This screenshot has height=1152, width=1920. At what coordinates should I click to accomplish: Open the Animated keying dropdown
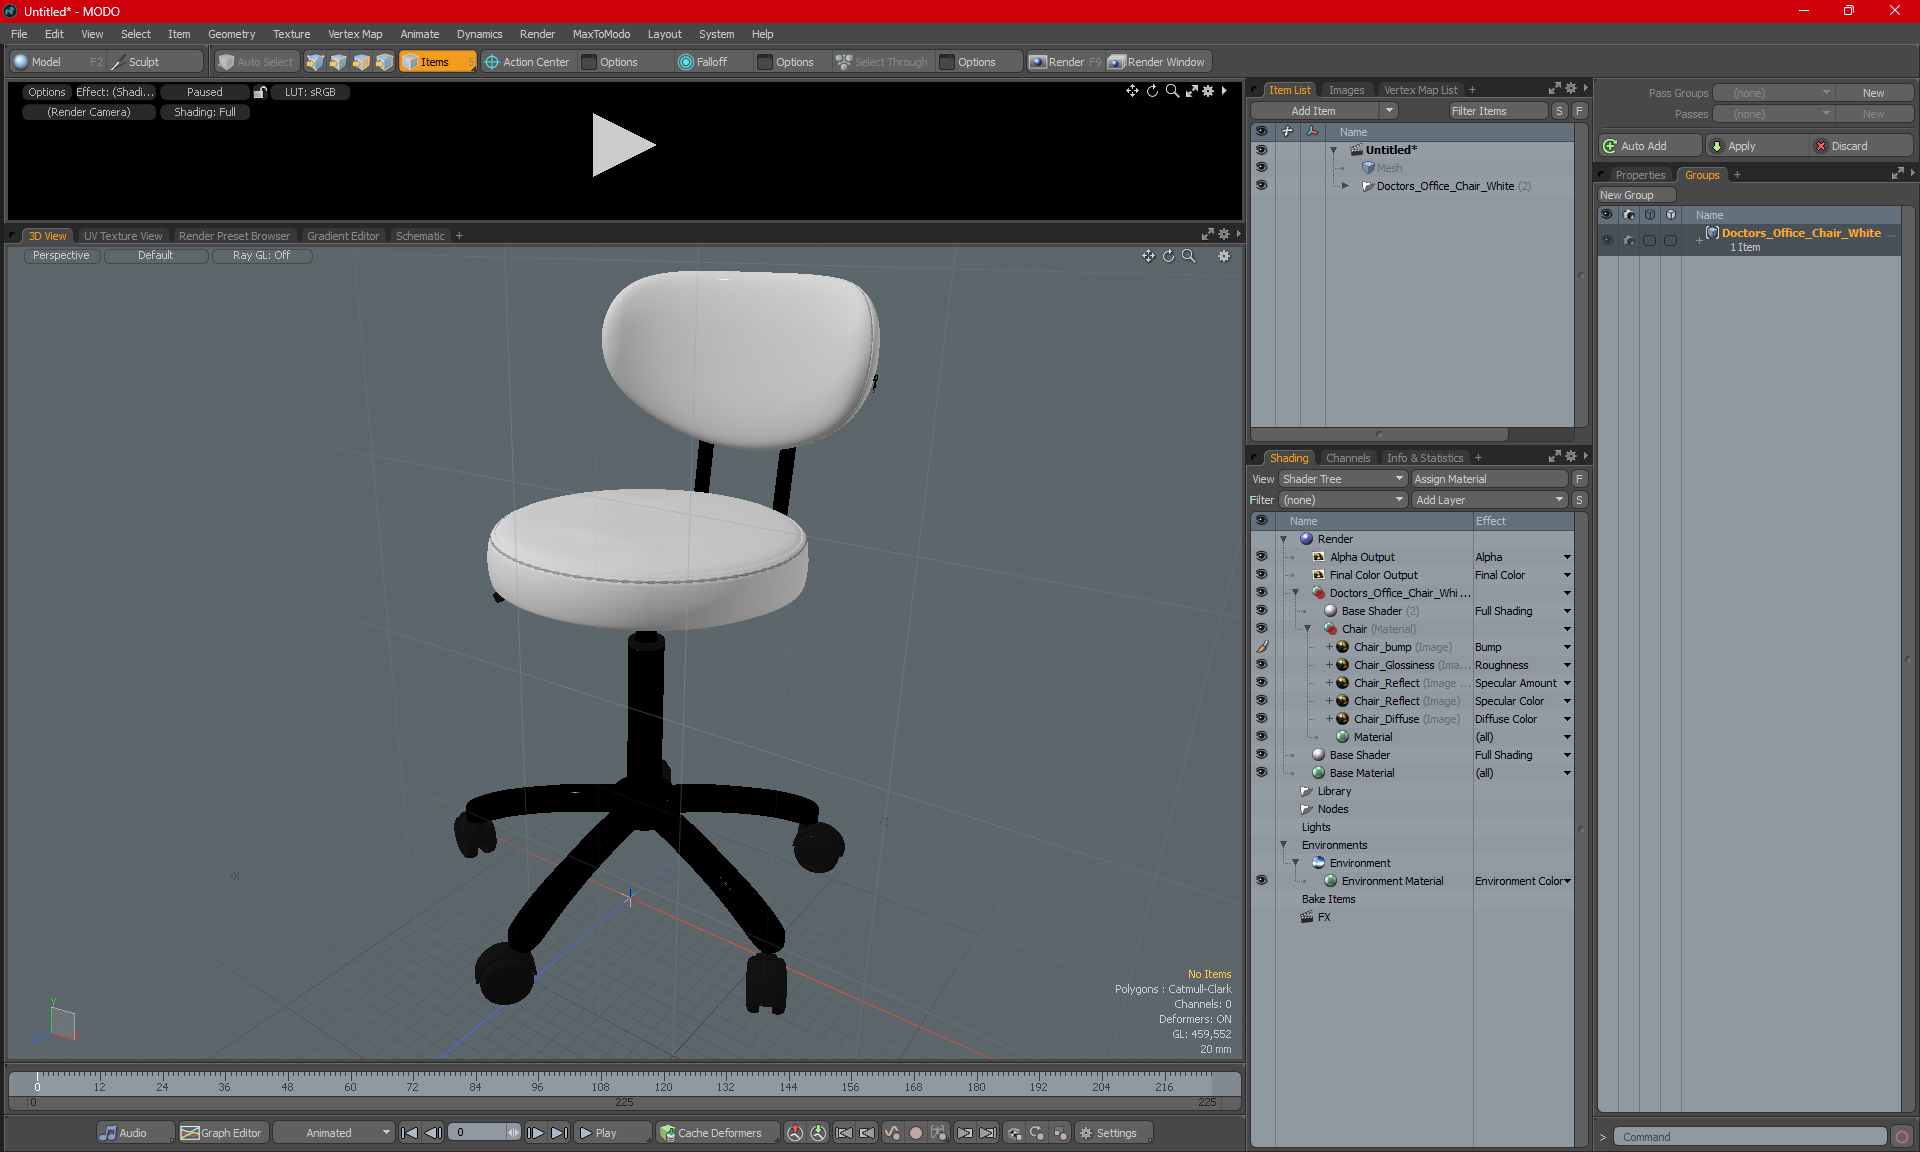pos(334,1133)
